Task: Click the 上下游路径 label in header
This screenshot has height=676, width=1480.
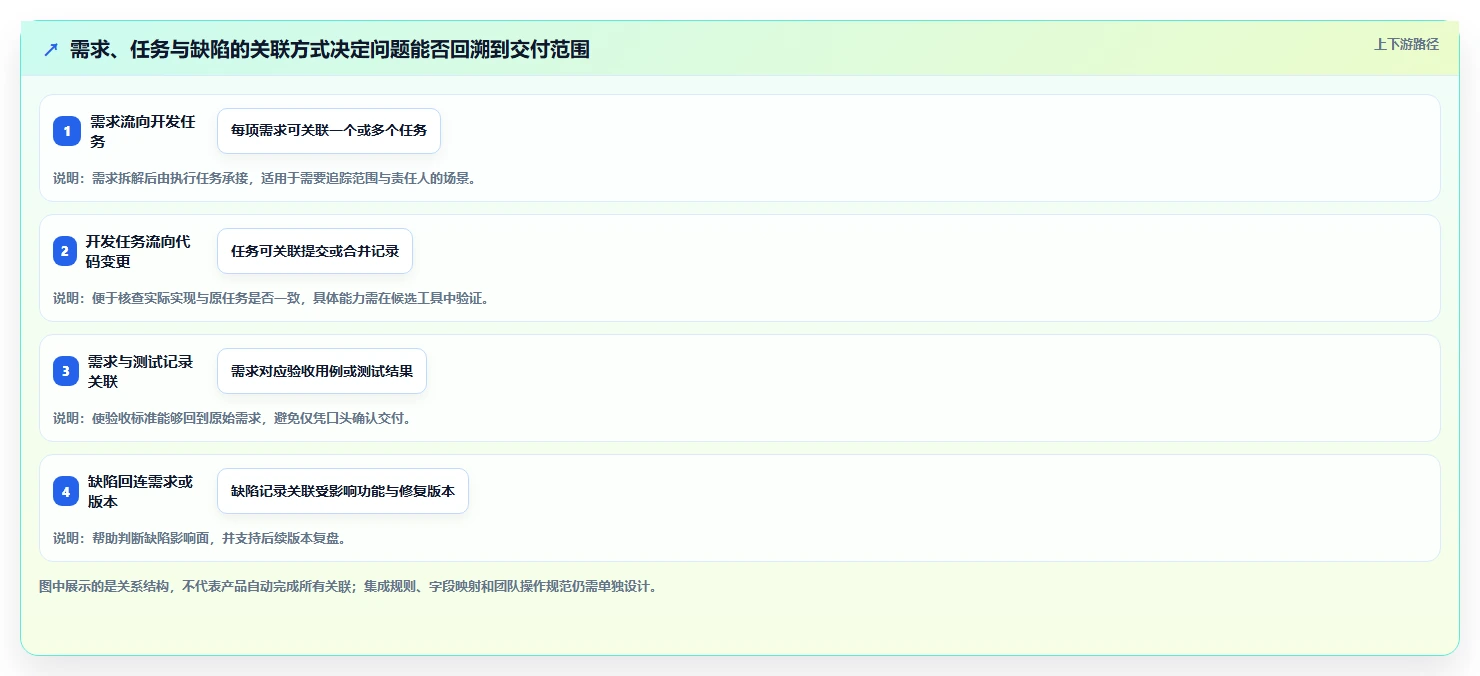Action: [1406, 44]
